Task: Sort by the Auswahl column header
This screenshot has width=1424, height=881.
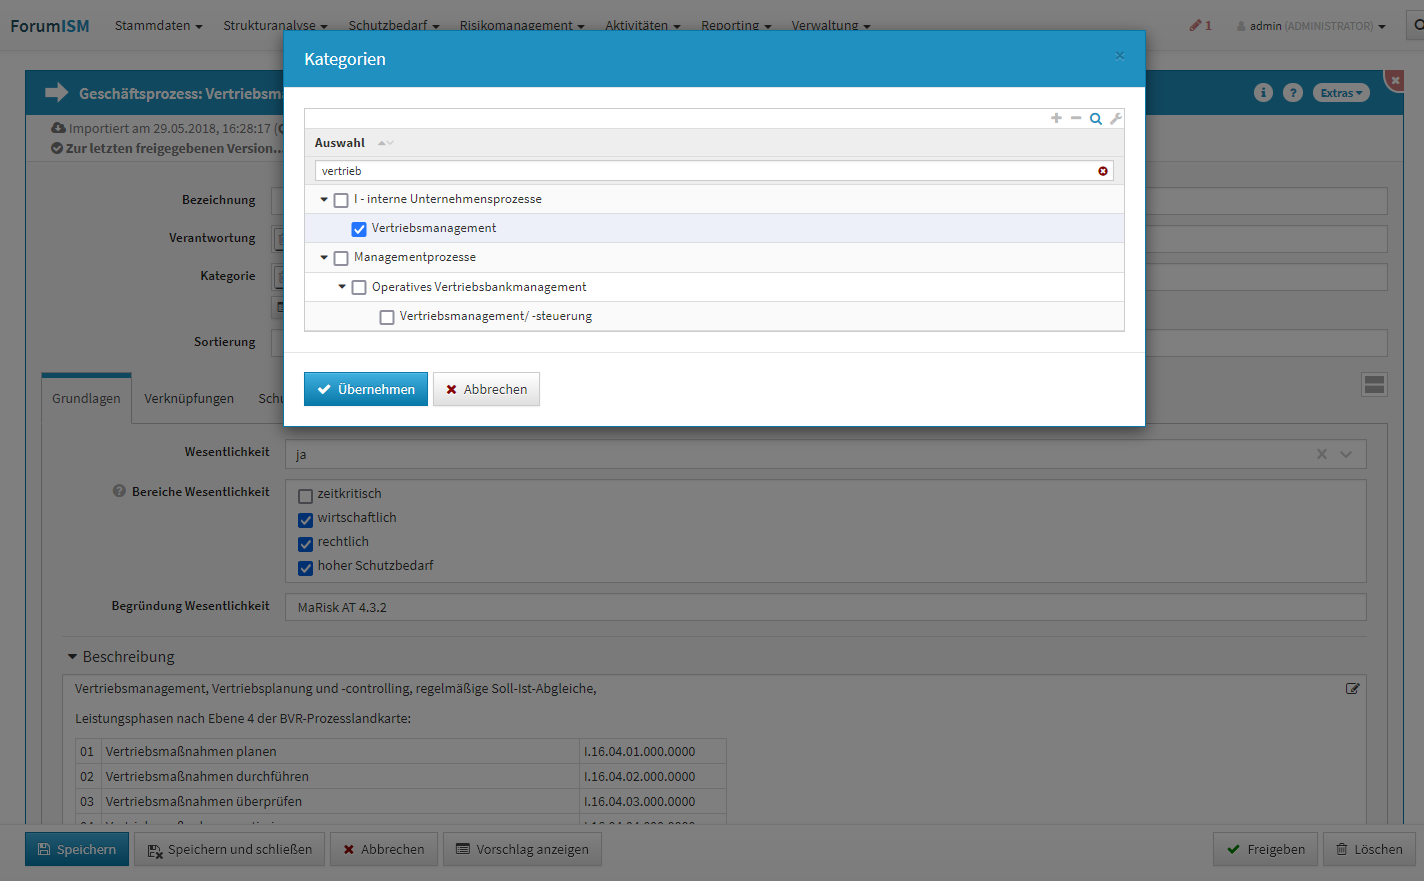Action: 340,143
